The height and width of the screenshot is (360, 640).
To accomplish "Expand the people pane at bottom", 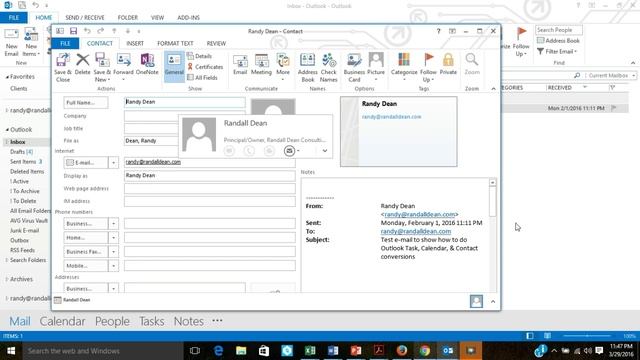I will tap(493, 302).
